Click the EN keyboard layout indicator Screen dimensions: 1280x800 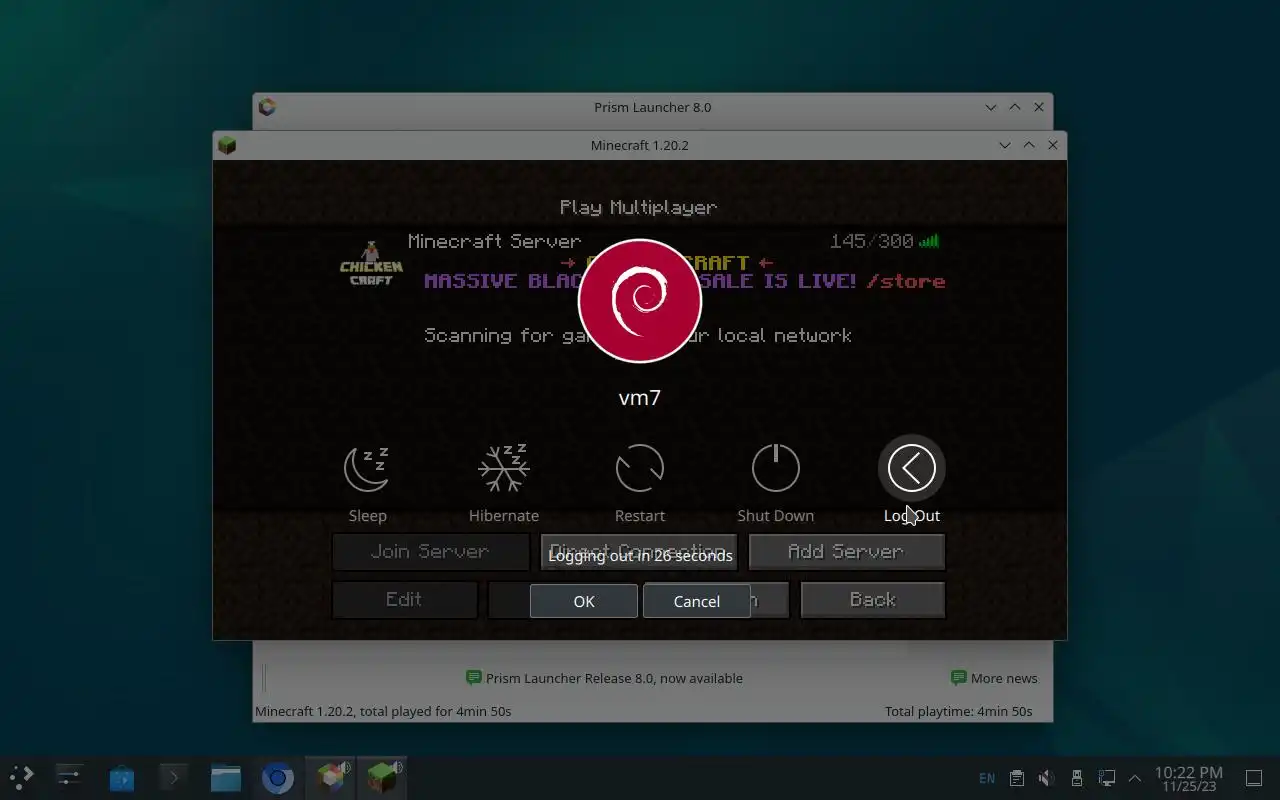pos(987,778)
